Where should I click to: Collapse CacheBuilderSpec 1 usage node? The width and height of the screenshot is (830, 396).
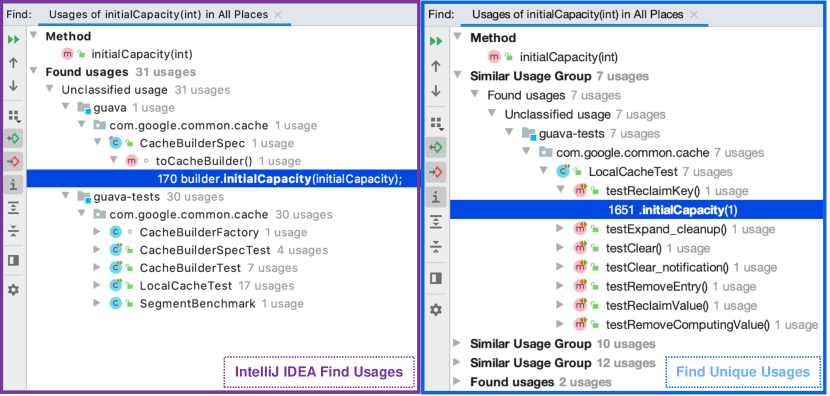point(98,143)
